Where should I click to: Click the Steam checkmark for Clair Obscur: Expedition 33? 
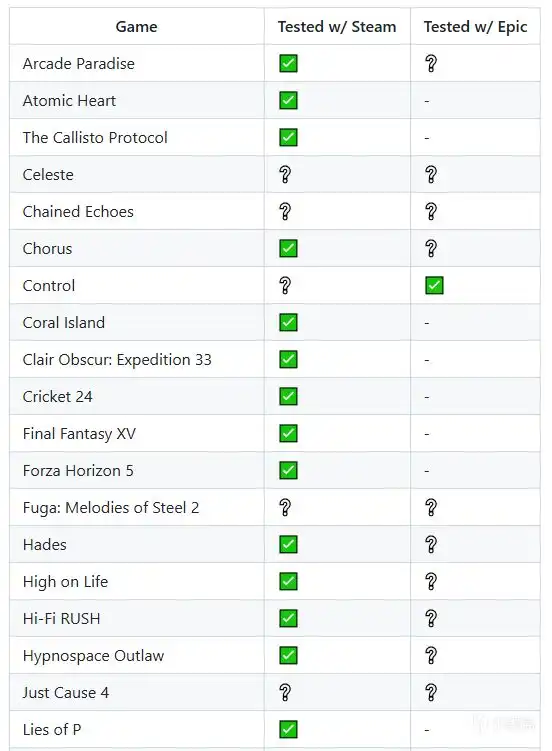pyautogui.click(x=288, y=359)
